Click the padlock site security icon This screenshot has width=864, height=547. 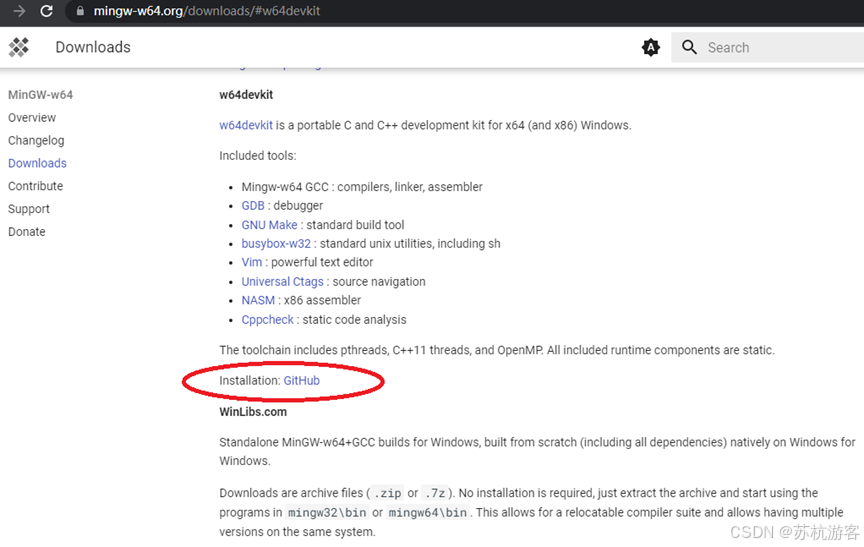(x=80, y=11)
